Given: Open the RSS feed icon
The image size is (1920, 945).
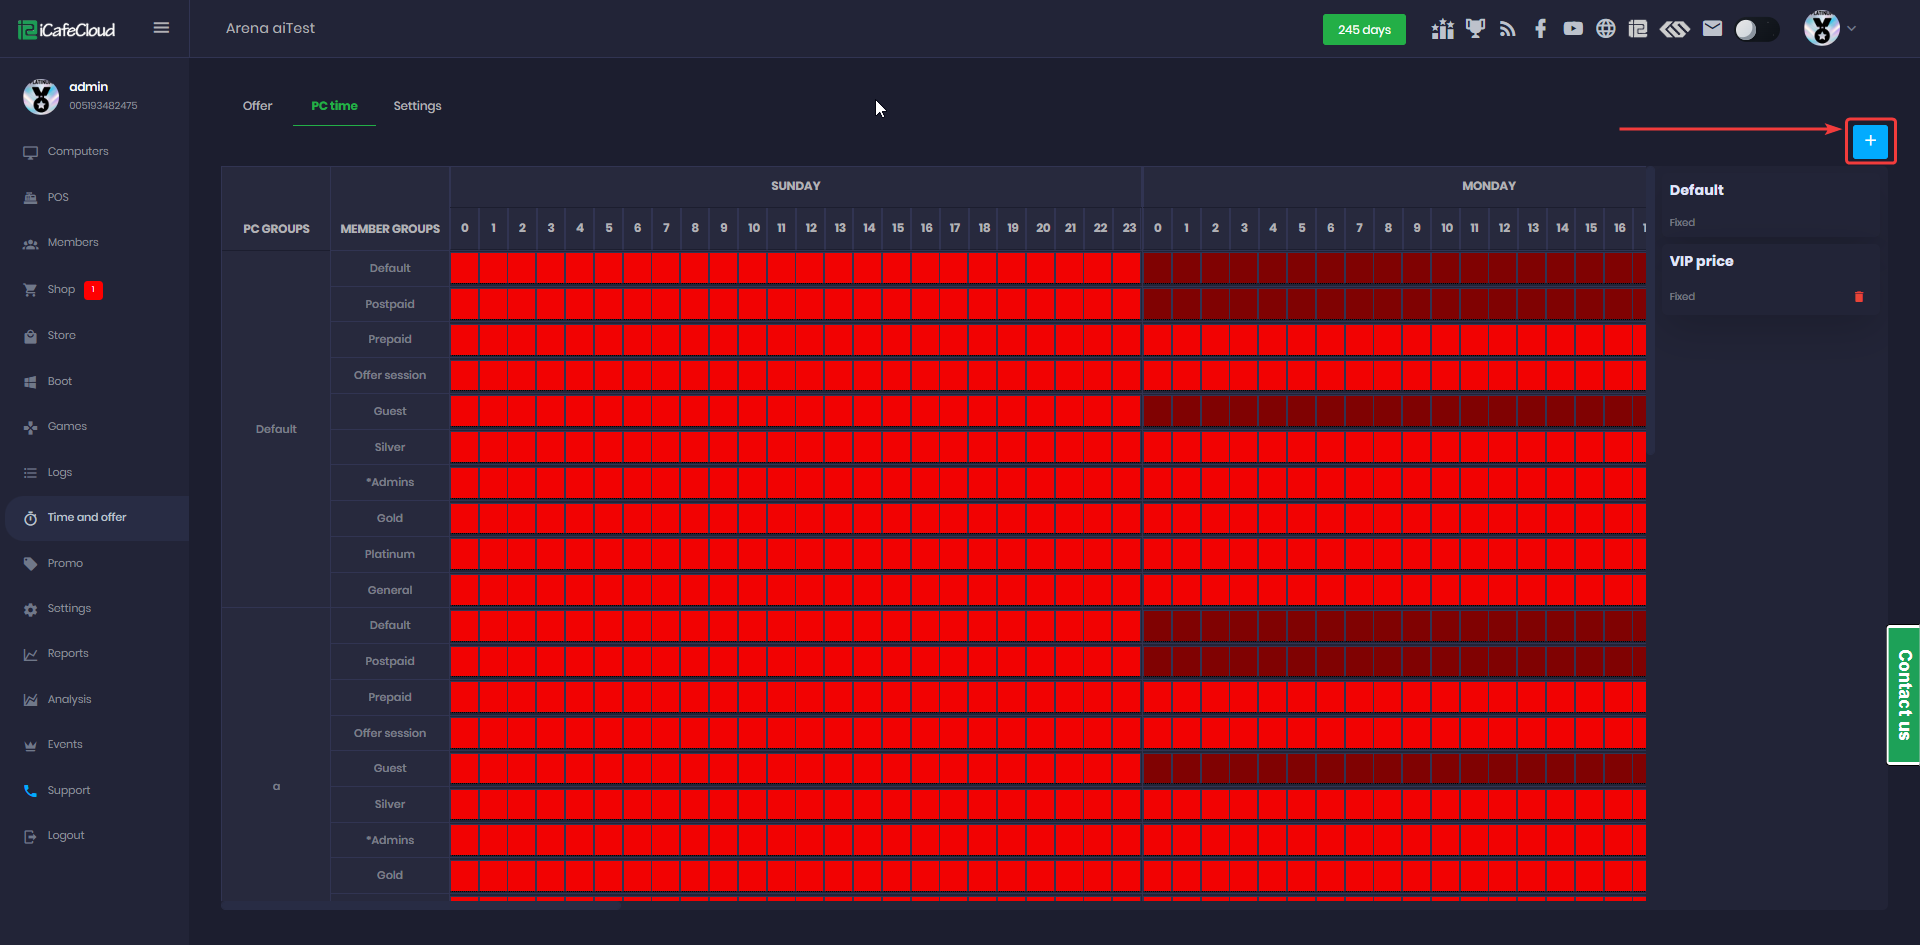Looking at the screenshot, I should (1508, 29).
